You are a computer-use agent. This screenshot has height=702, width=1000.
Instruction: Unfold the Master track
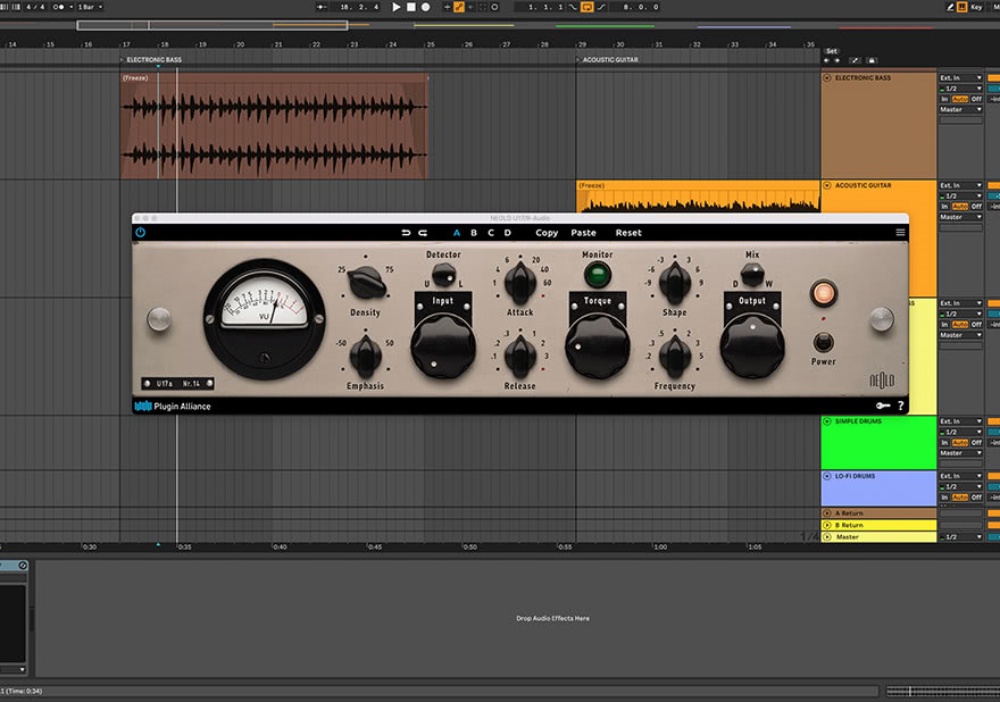(x=827, y=537)
